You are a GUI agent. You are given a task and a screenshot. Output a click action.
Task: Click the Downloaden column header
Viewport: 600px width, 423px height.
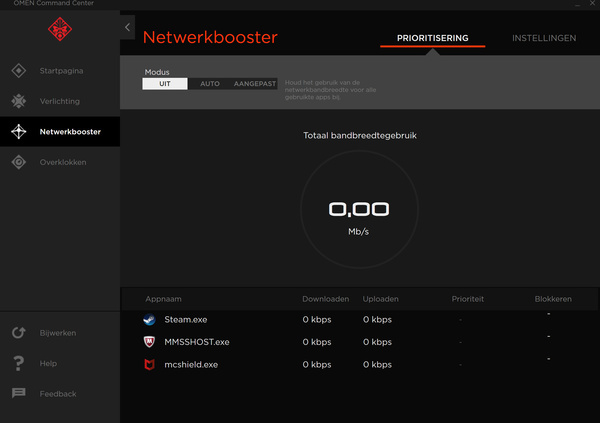[x=325, y=299]
